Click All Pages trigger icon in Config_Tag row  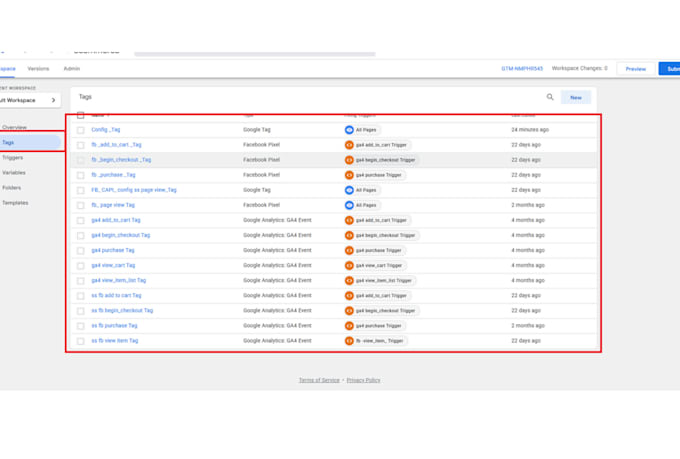[349, 130]
